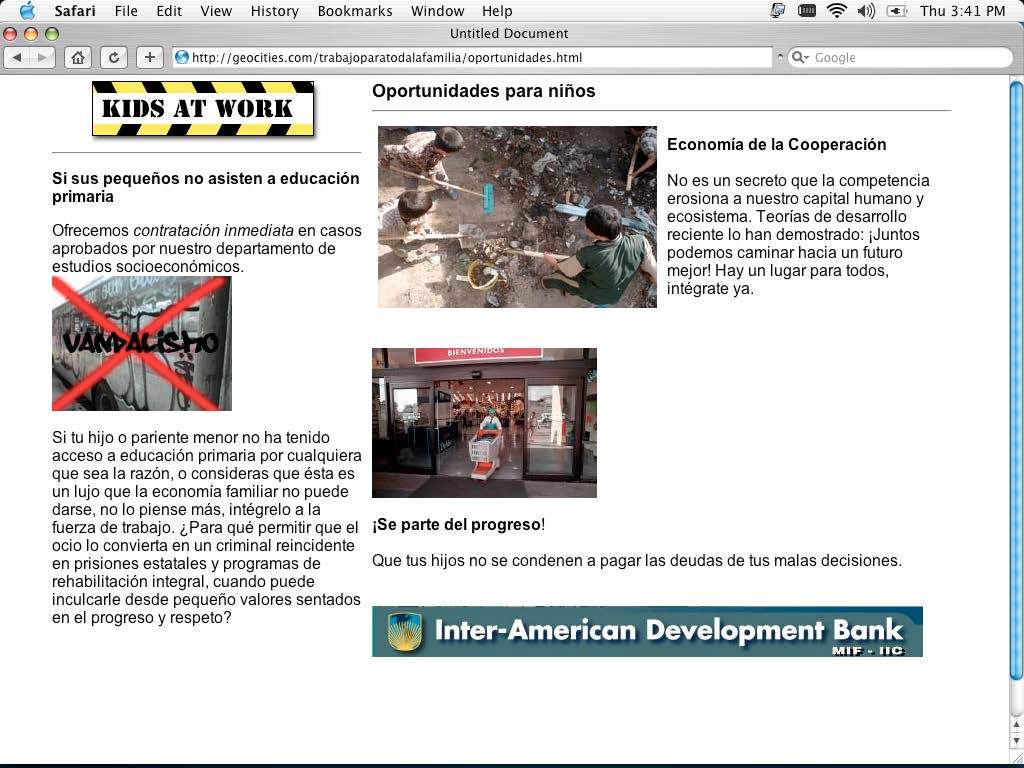This screenshot has width=1024, height=768.
Task: Click the heading "Oportunidades para niños"
Action: pos(484,91)
